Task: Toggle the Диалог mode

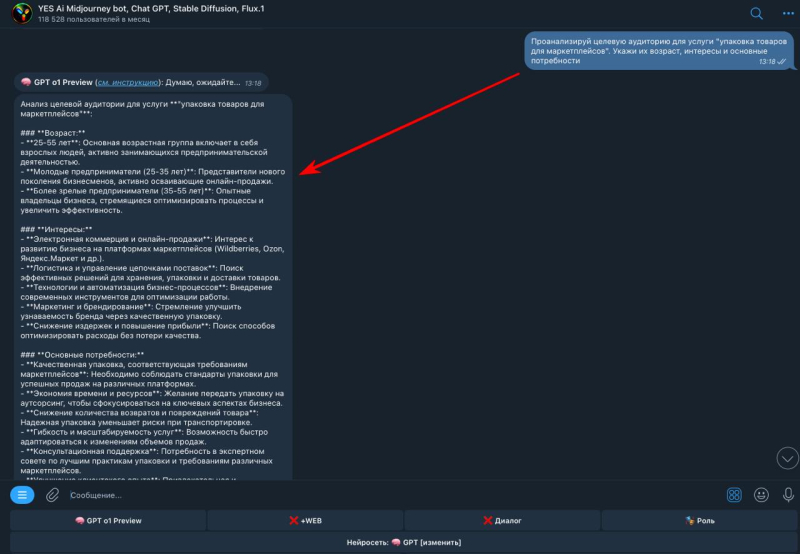Action: 502,520
